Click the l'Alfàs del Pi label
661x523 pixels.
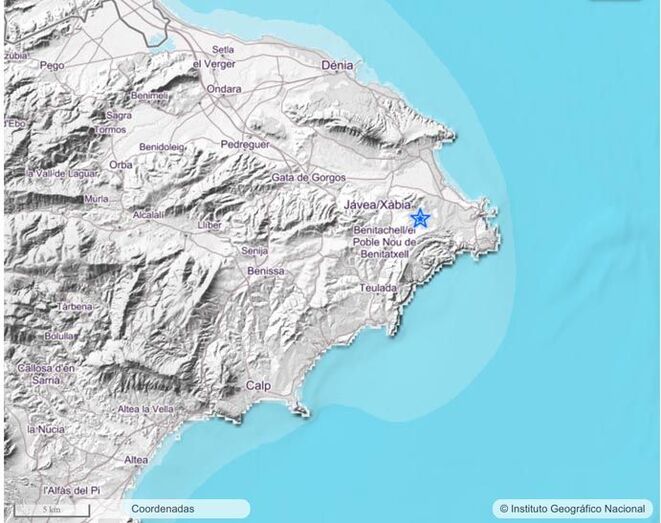pos(72,491)
